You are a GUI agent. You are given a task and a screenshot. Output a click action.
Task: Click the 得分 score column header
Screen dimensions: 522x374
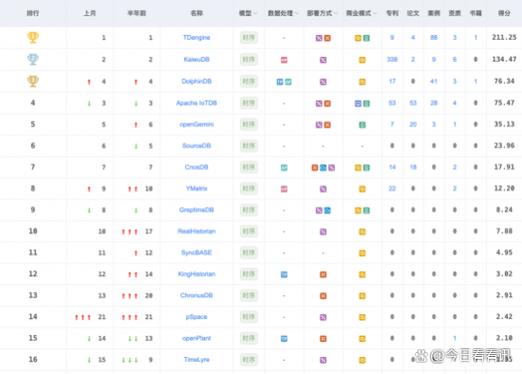[x=504, y=13]
